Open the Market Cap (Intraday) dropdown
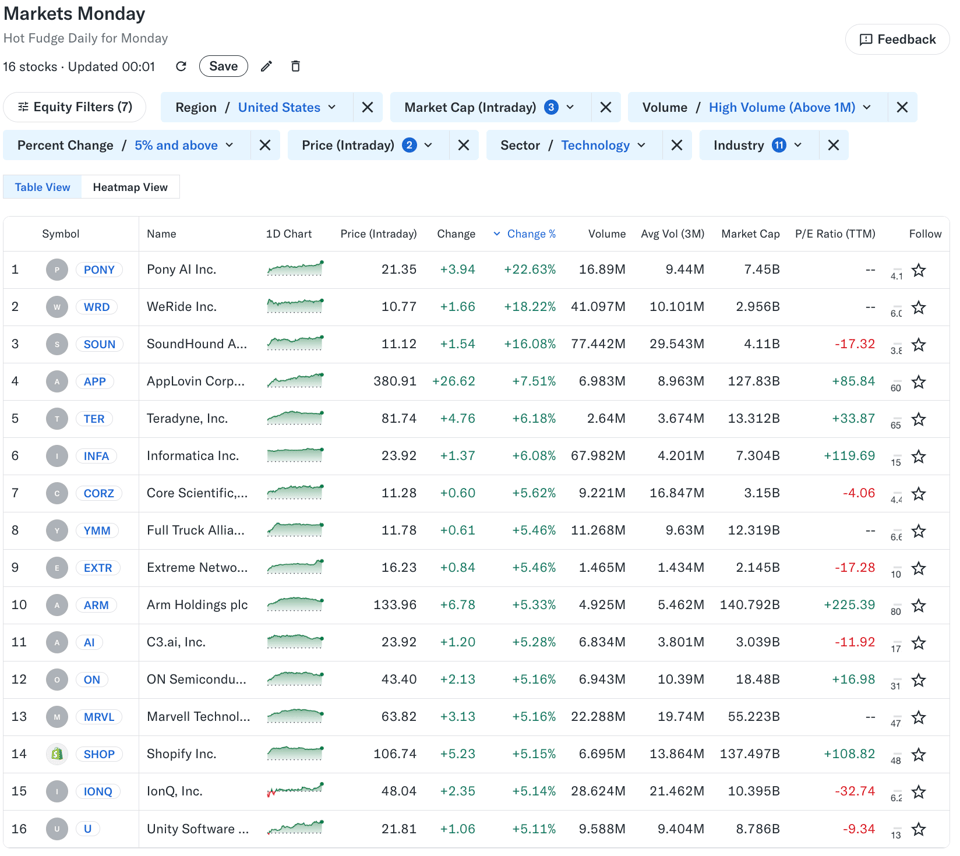 click(x=570, y=107)
